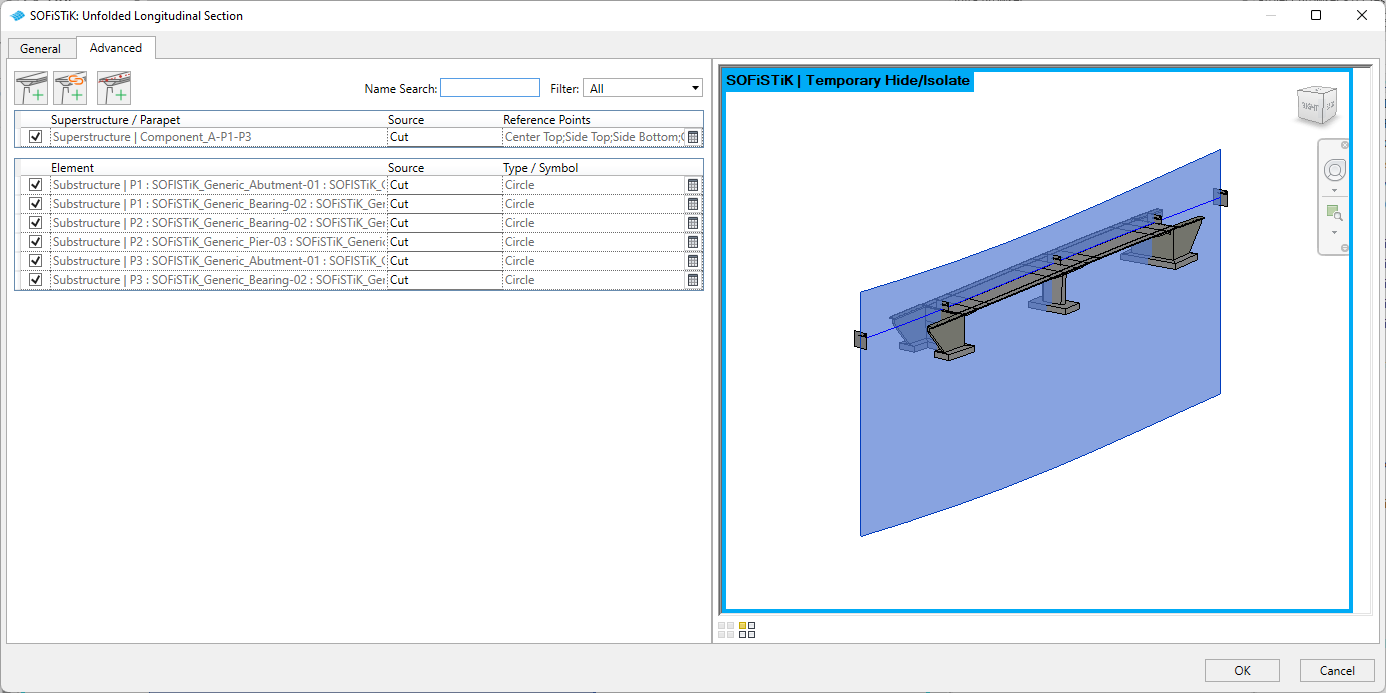Select the zoom region icon in navigation bar

[x=1334, y=212]
